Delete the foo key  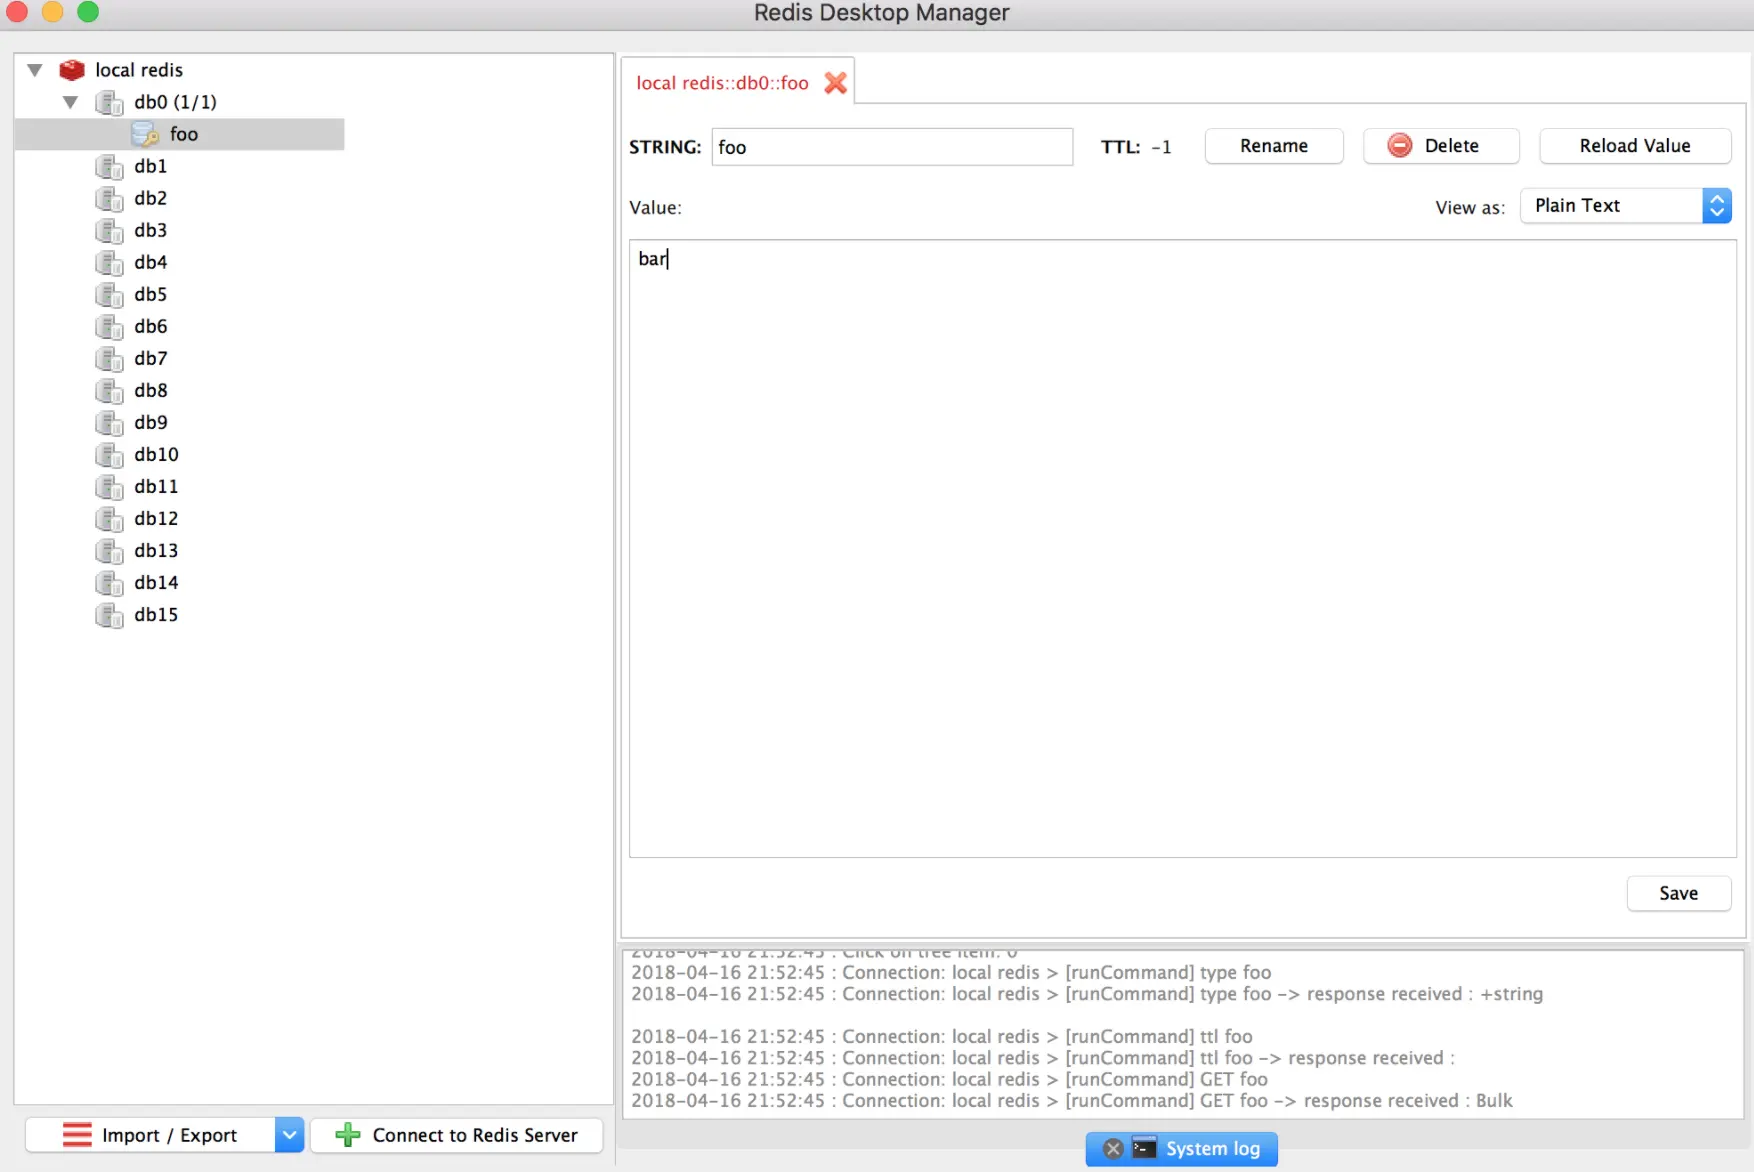click(x=1441, y=146)
